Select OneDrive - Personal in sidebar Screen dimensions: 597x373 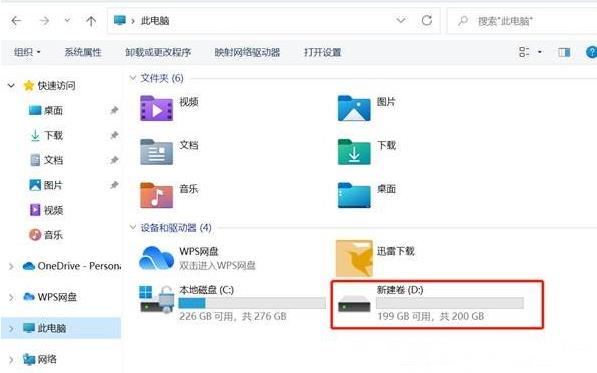79,266
